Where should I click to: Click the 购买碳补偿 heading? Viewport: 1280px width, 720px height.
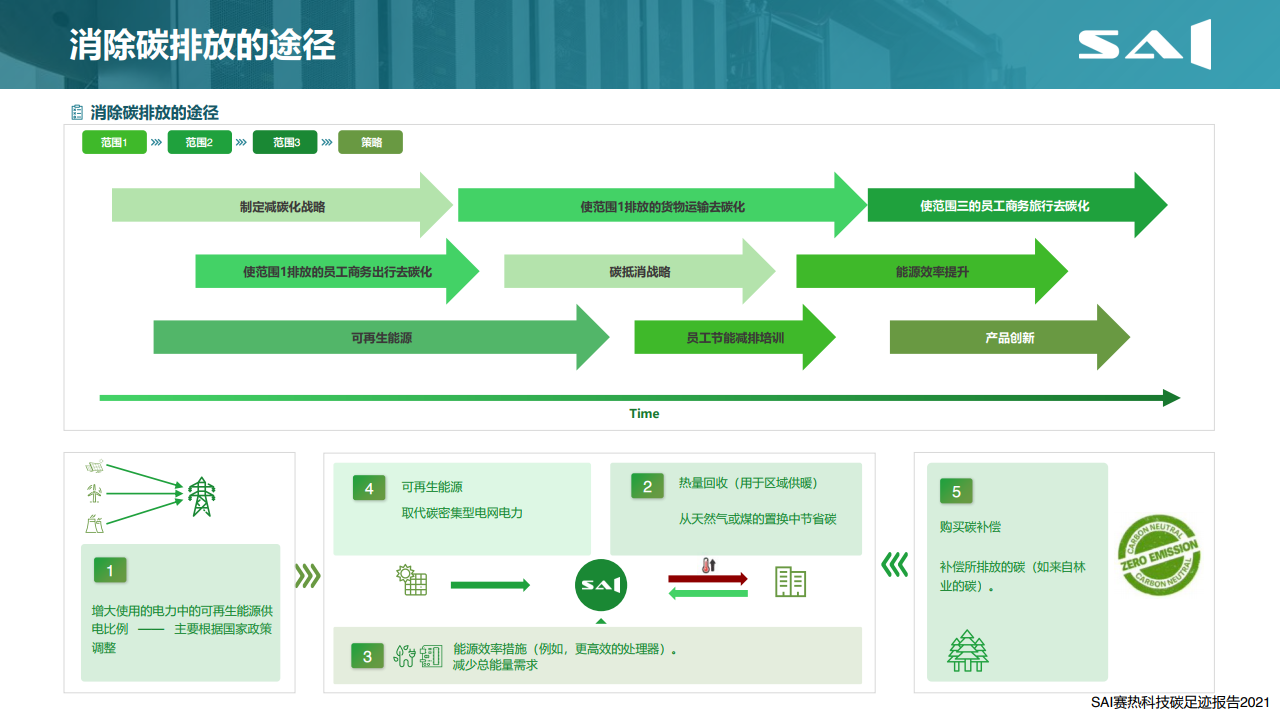970,527
